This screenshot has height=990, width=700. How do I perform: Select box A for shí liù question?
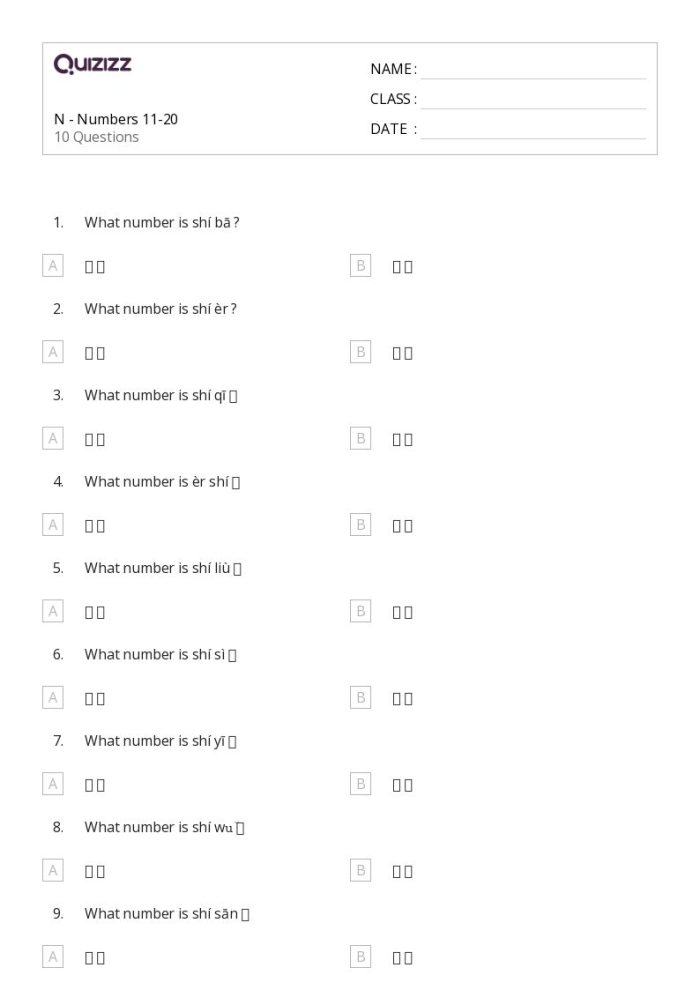53,611
